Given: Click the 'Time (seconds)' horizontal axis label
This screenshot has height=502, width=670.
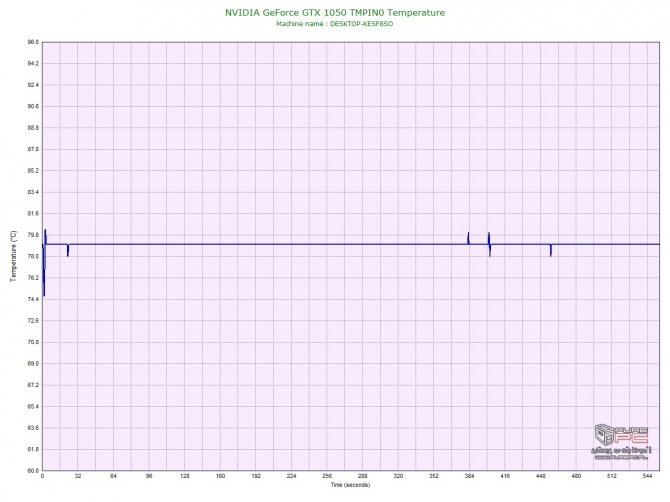Looking at the screenshot, I should pos(350,485).
